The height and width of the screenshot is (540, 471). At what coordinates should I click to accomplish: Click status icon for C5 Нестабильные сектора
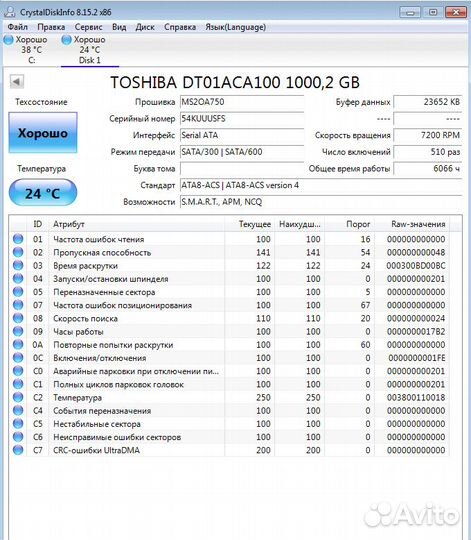[18, 424]
